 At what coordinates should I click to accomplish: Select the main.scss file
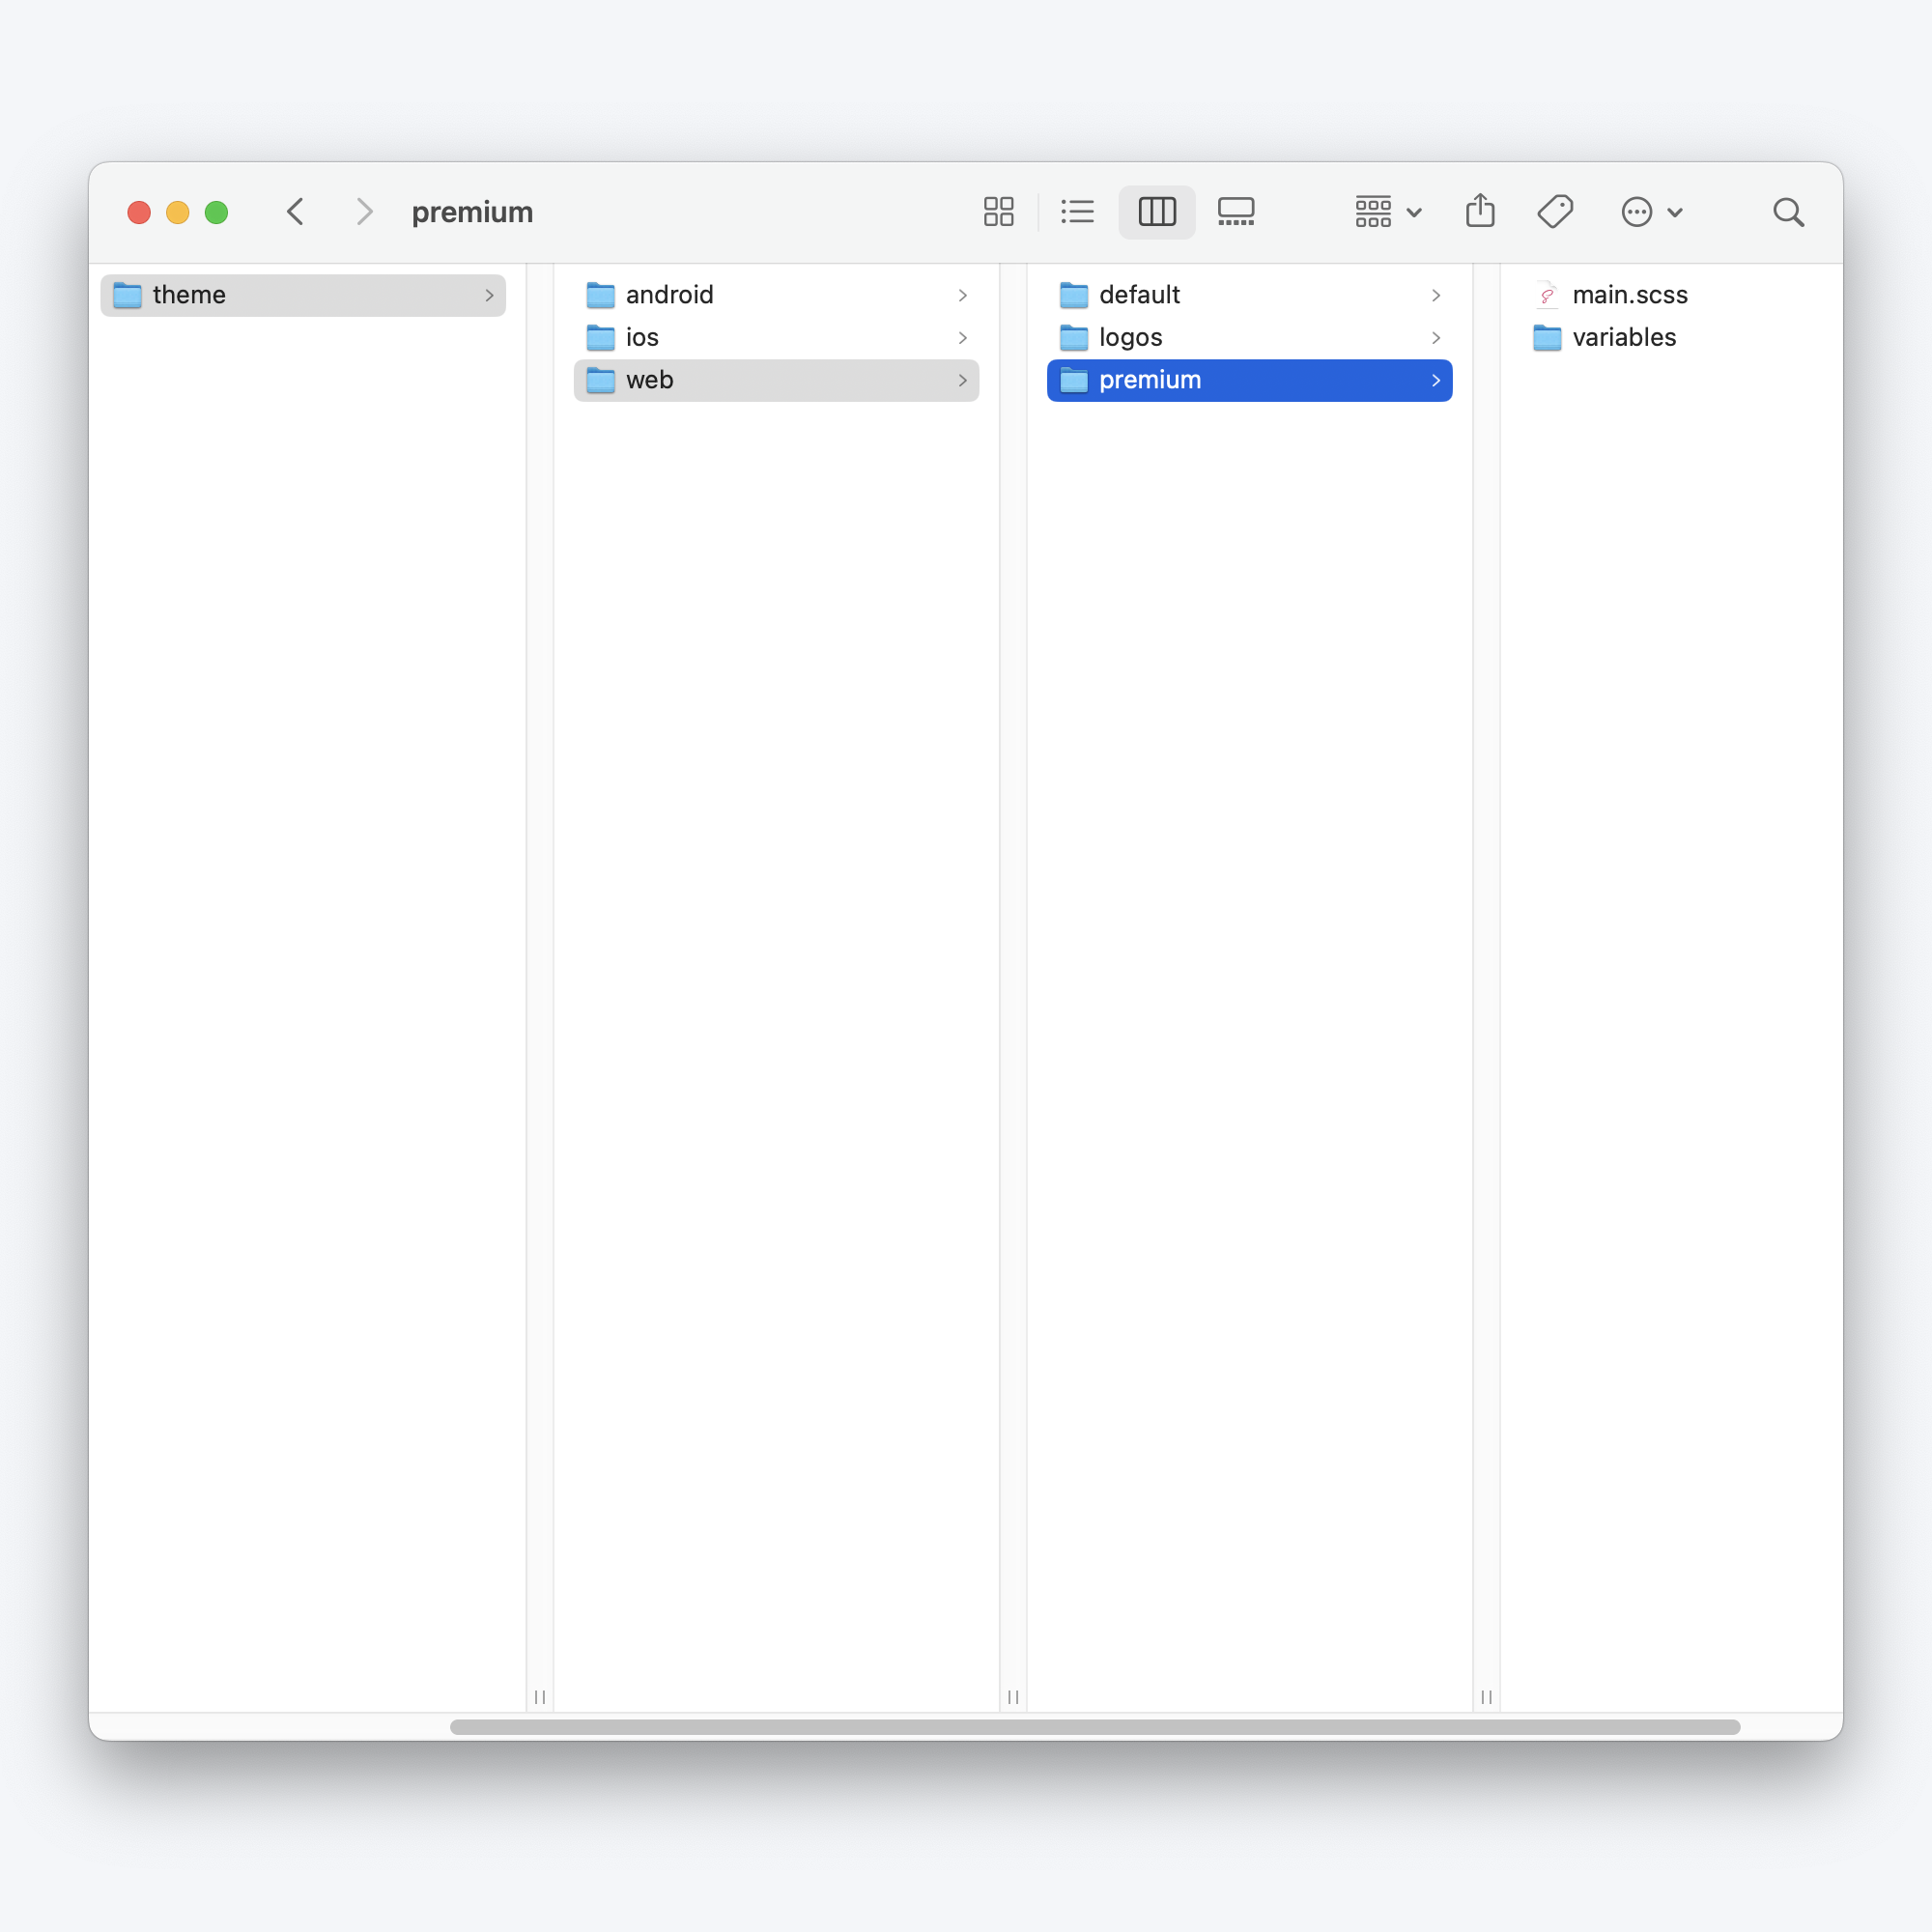pyautogui.click(x=1681, y=295)
